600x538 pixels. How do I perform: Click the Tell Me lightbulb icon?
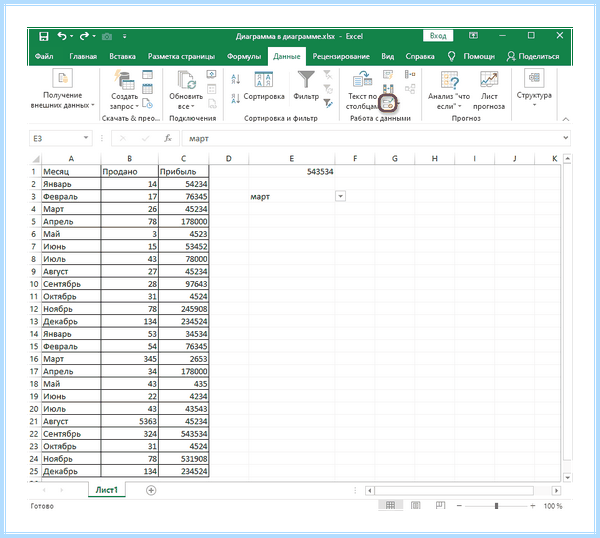click(x=452, y=57)
